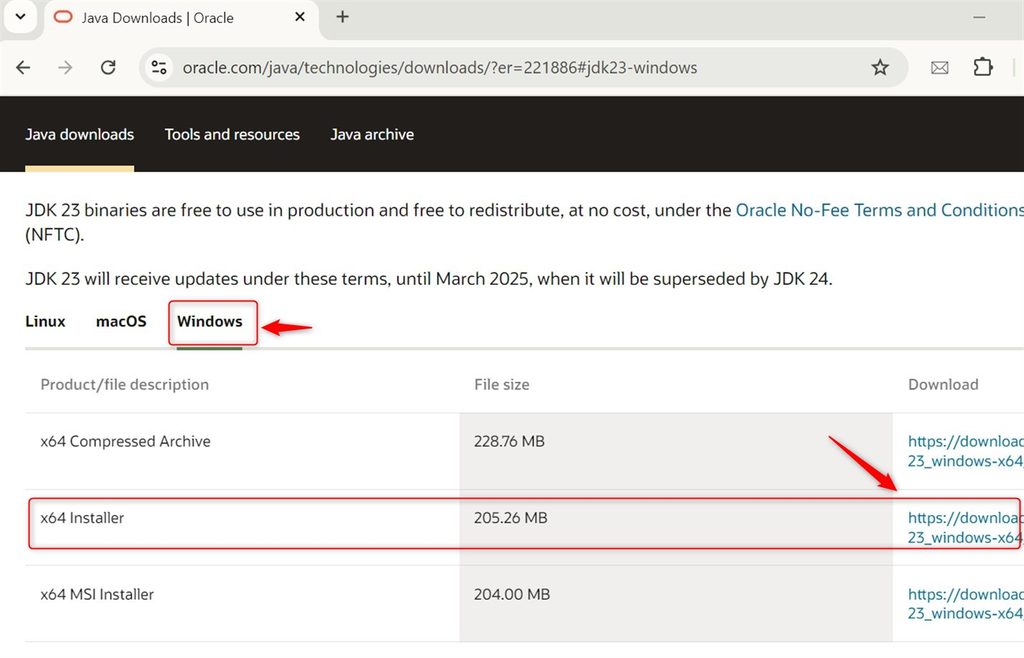Click the 'x64 Installer' description text
This screenshot has width=1024, height=658.
(82, 518)
